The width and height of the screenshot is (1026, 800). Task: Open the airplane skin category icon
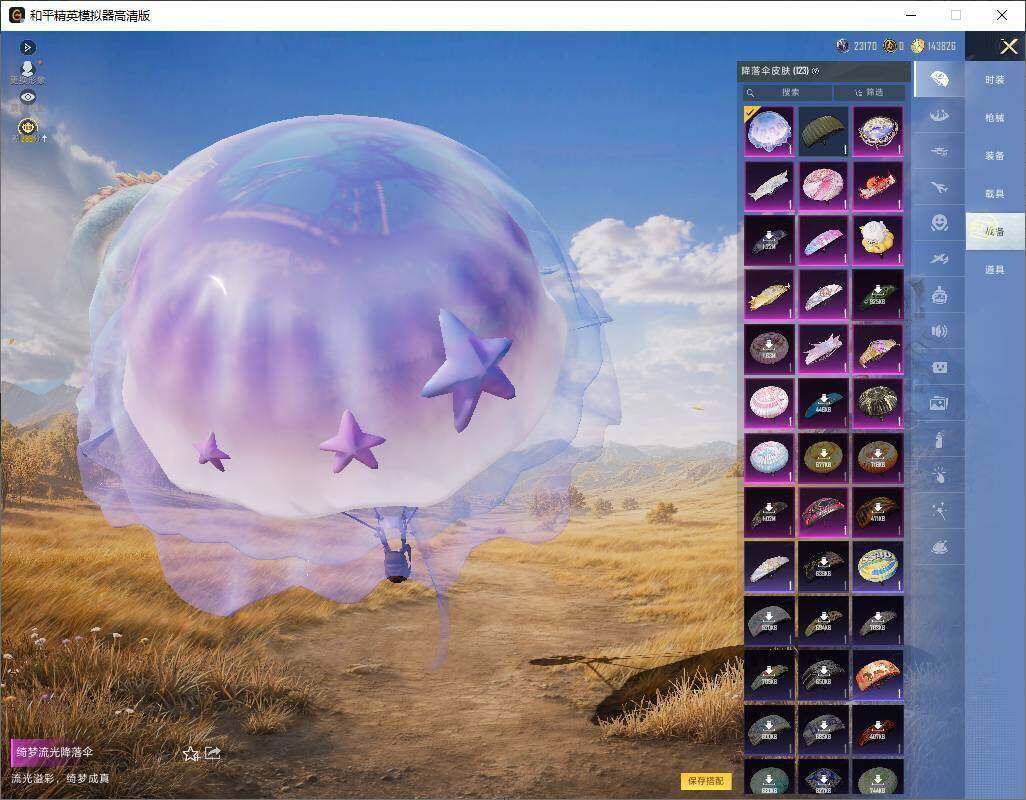pyautogui.click(x=939, y=188)
